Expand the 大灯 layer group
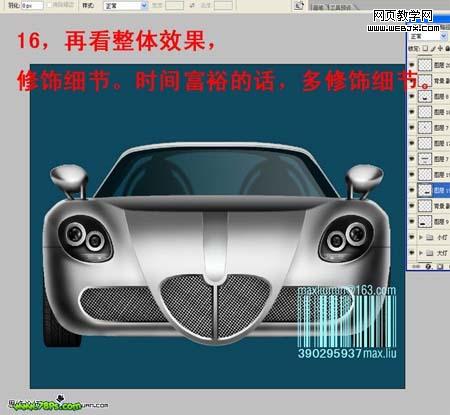The height and width of the screenshot is (415, 450). pos(421,253)
